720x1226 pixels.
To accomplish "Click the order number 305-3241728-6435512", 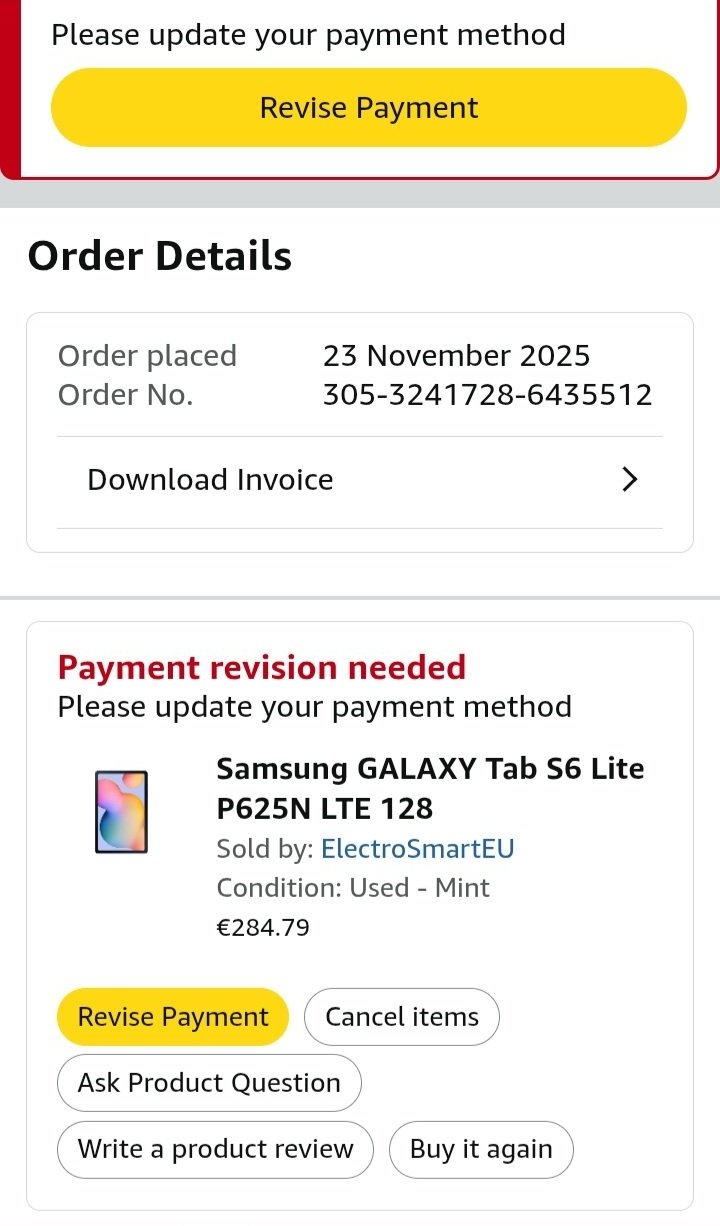I will [487, 395].
